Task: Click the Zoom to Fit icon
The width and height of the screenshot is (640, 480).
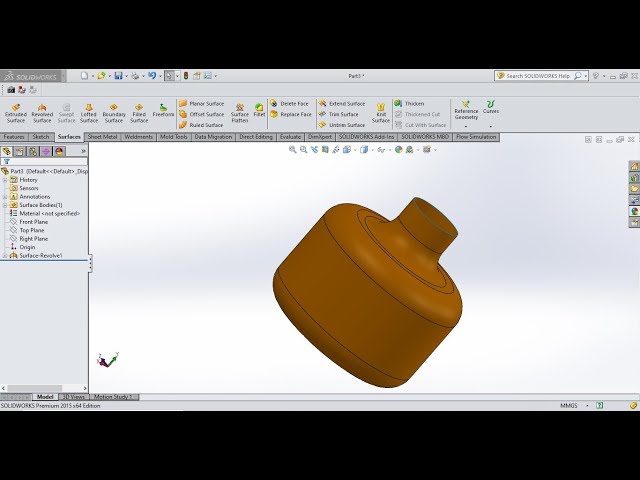Action: click(293, 150)
